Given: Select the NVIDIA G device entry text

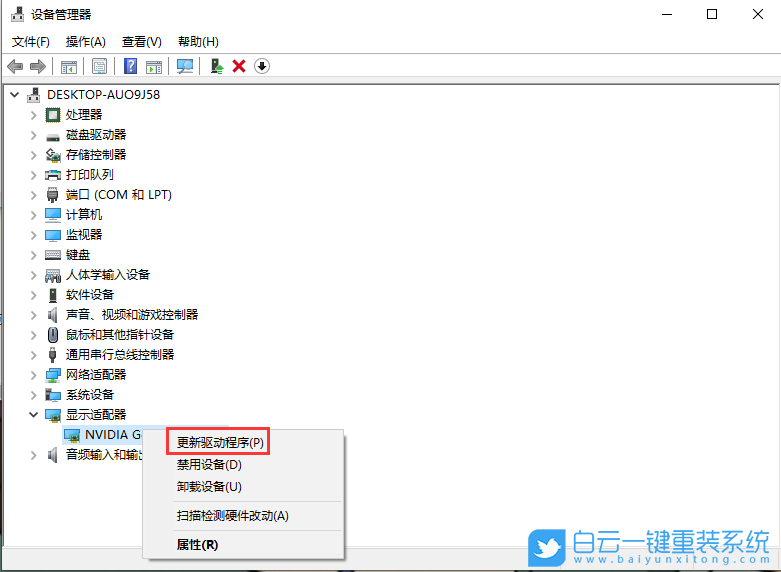Looking at the screenshot, I should pos(113,435).
